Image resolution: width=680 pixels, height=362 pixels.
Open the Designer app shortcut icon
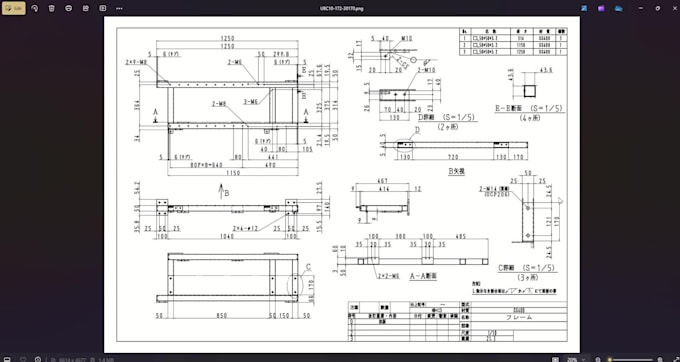tap(584, 8)
